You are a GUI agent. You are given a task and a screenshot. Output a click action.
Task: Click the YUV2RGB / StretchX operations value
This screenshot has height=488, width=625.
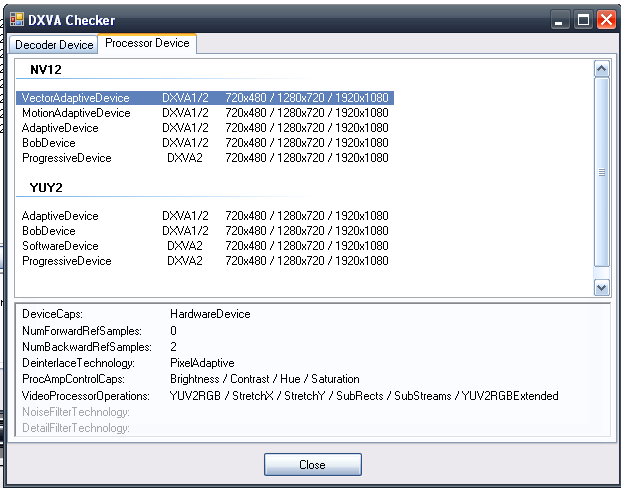click(x=364, y=396)
